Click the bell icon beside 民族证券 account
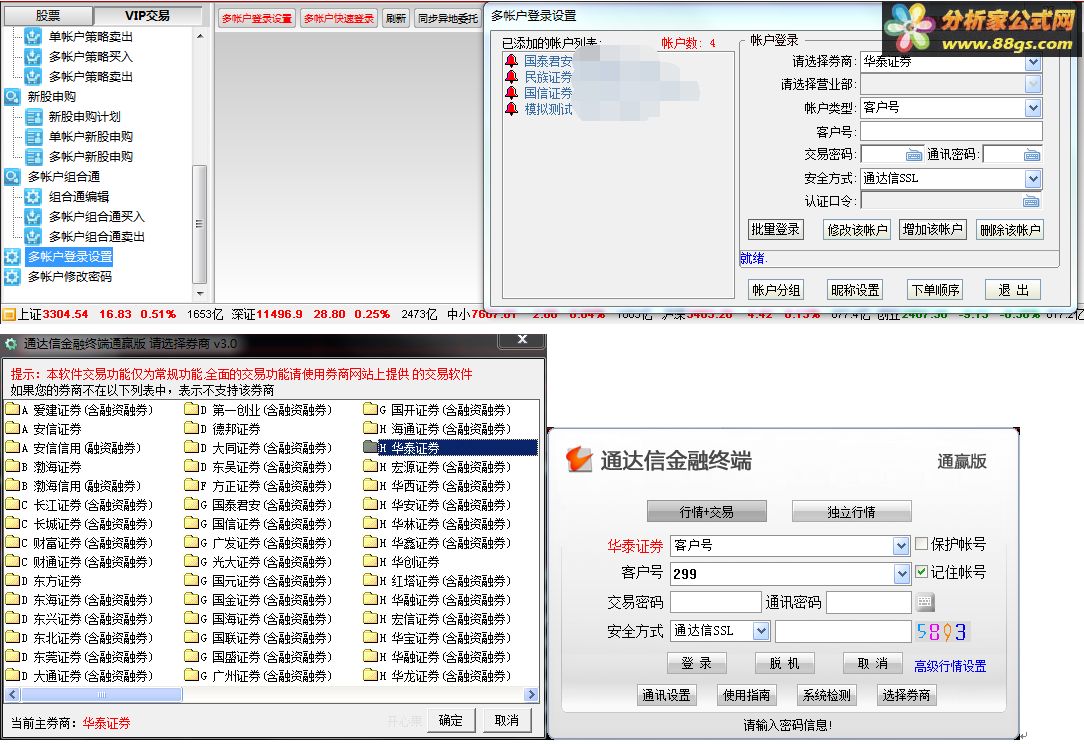Screen dimensions: 1084x744 [512, 77]
